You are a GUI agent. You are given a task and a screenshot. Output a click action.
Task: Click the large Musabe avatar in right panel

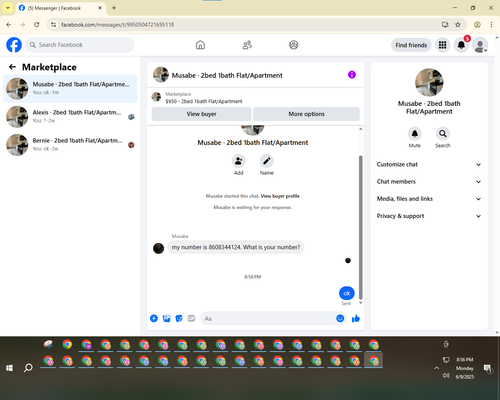(429, 82)
